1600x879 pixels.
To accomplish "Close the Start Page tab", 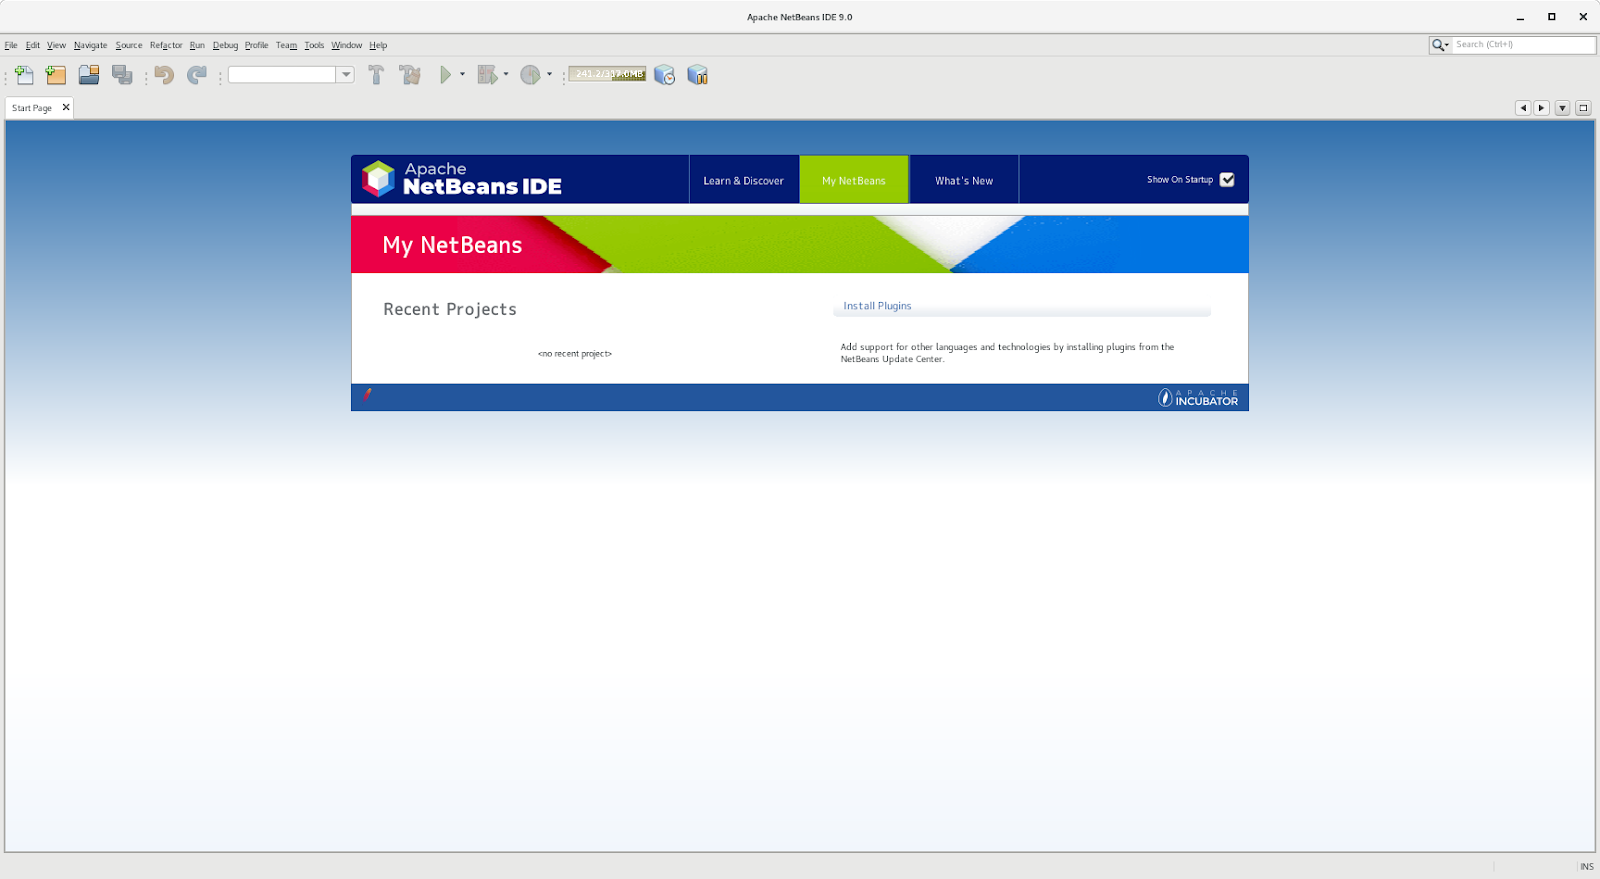I will [66, 107].
